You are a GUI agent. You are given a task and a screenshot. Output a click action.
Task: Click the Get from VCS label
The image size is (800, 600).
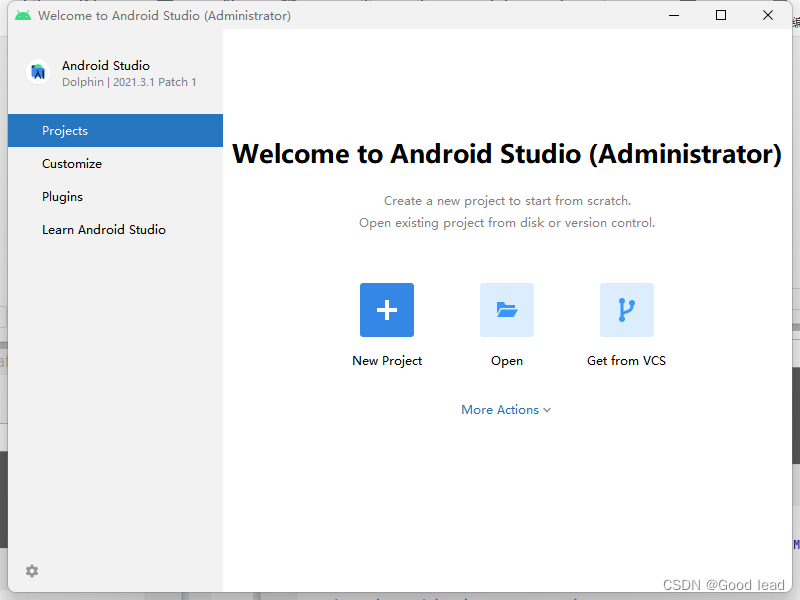point(626,361)
